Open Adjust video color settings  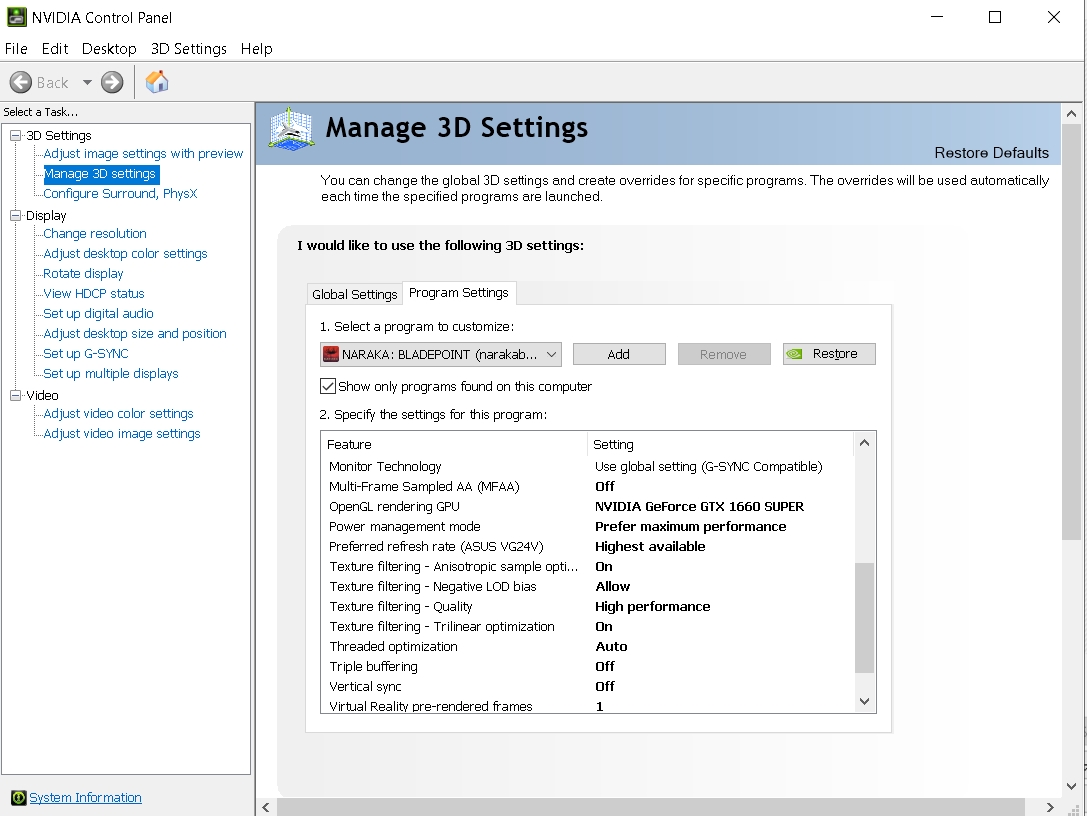(x=119, y=413)
